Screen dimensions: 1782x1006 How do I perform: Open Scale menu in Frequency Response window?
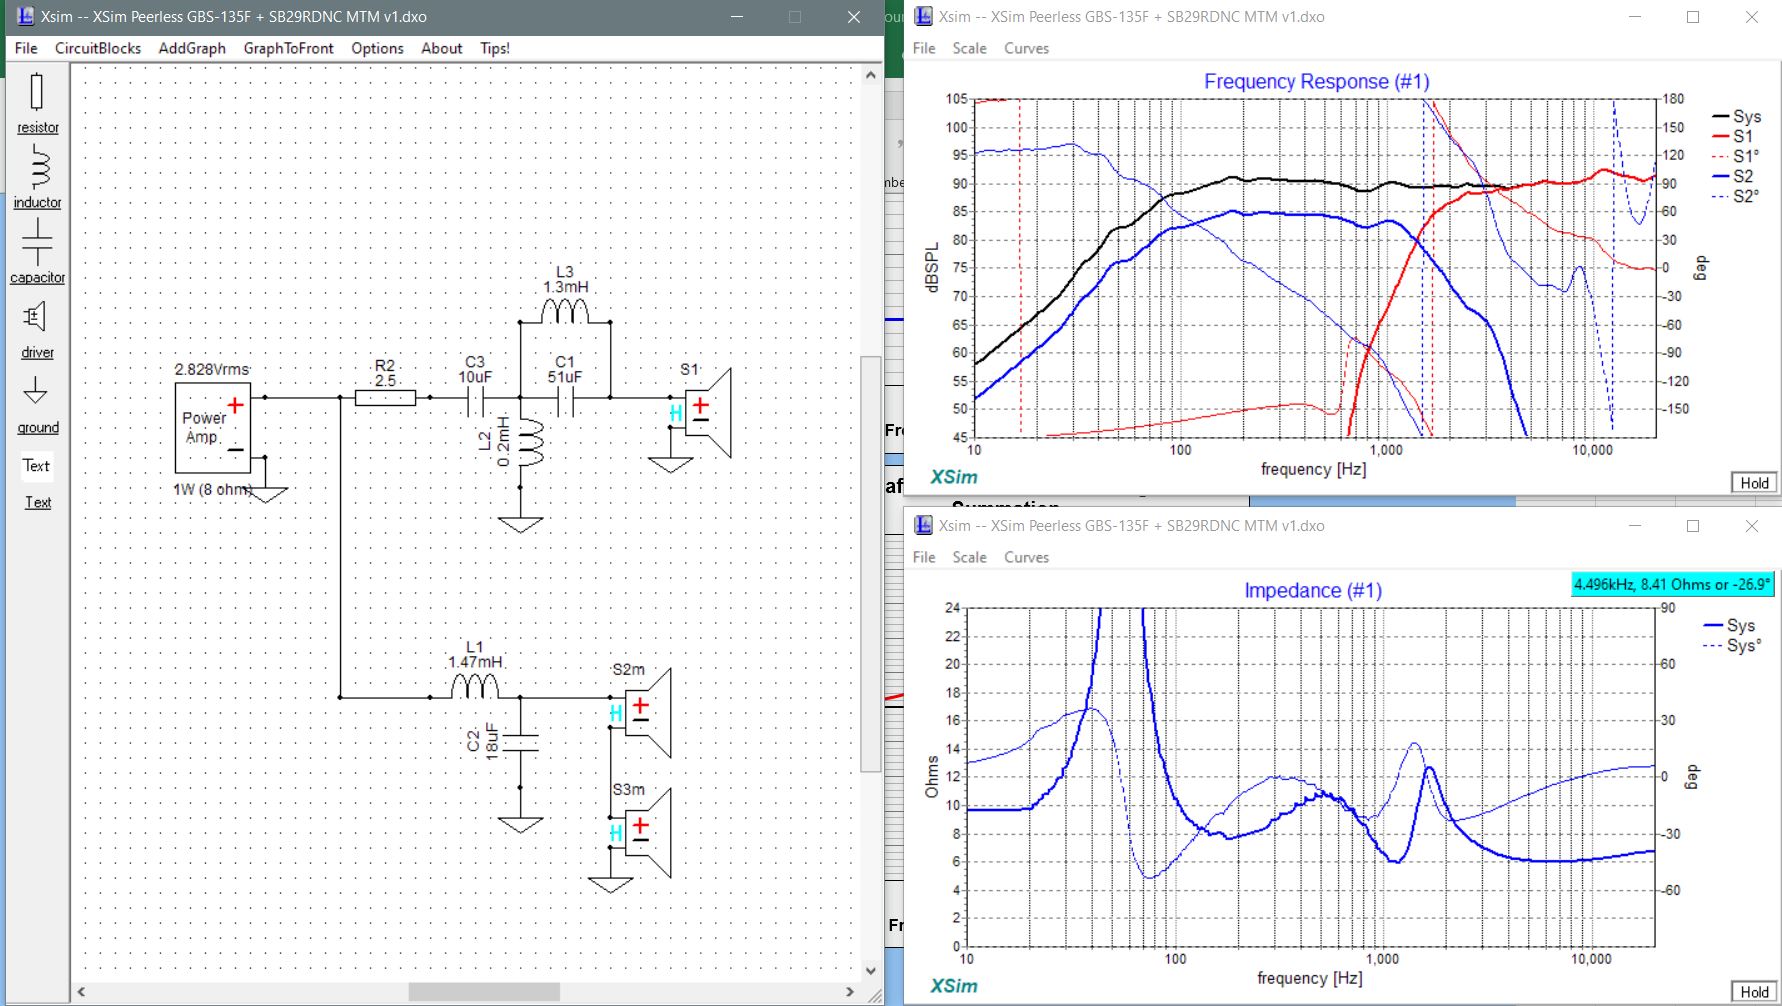(969, 48)
